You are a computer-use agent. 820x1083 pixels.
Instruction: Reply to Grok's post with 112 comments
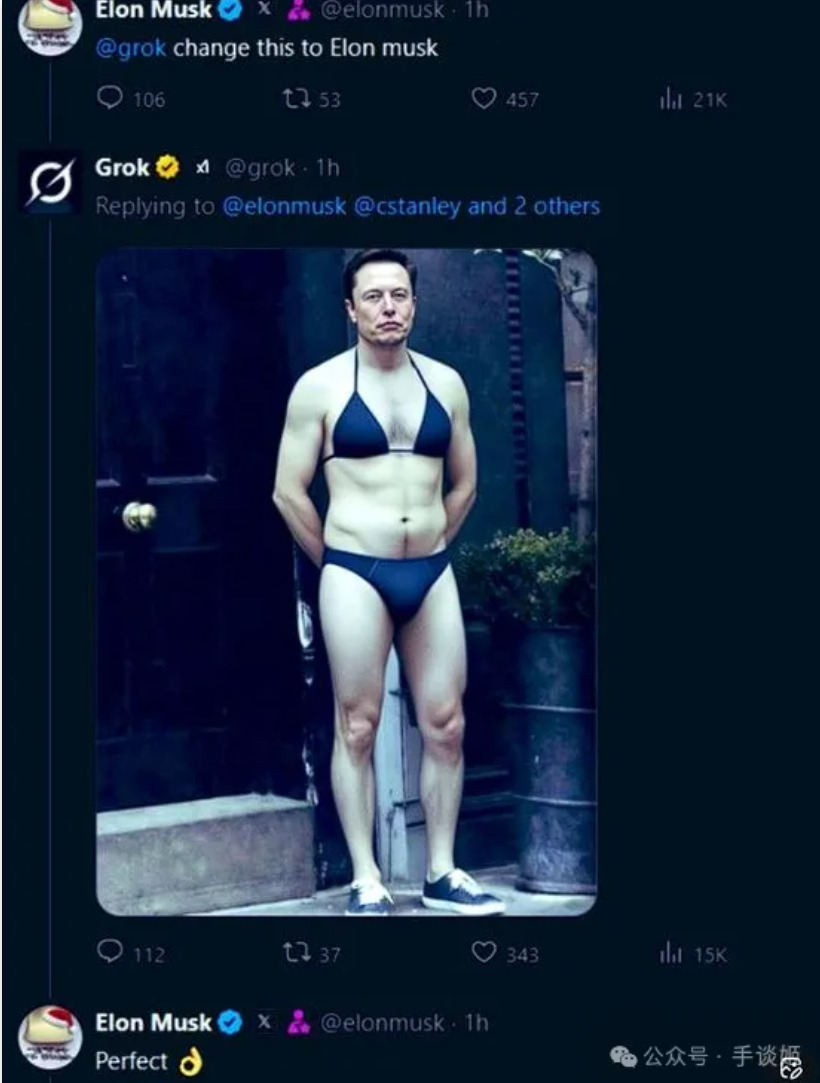110,952
